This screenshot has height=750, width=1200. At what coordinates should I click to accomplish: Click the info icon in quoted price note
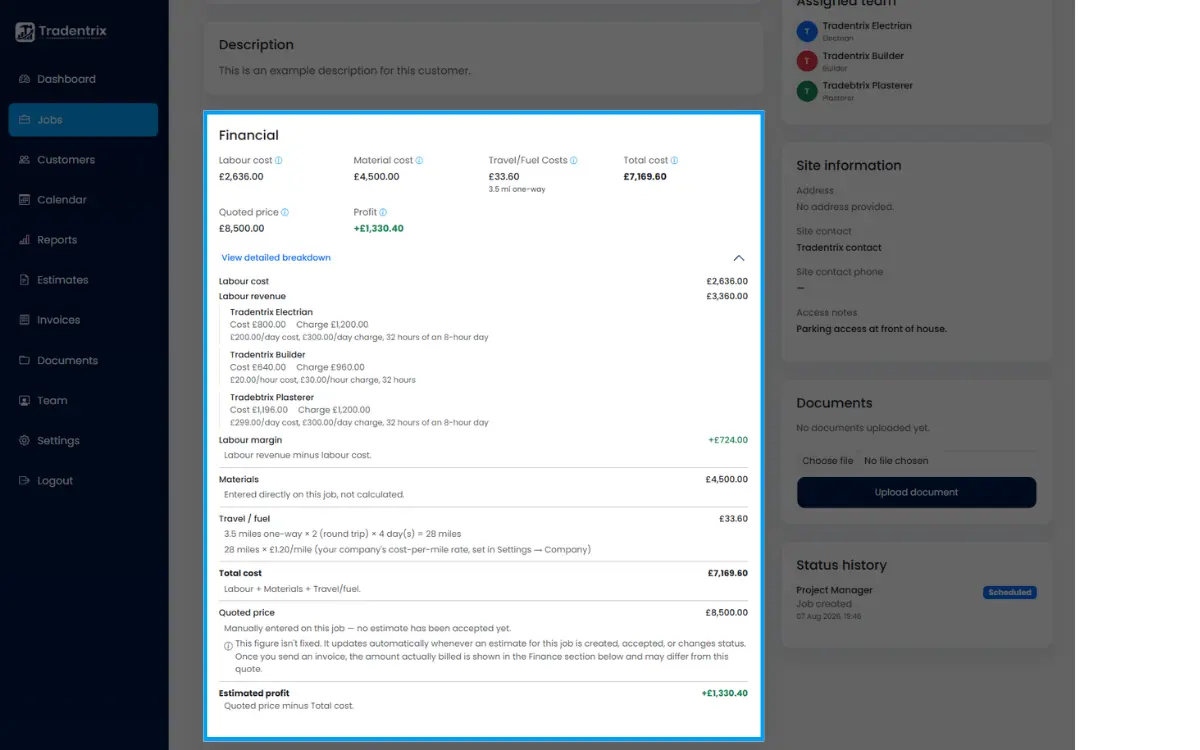pos(228,645)
